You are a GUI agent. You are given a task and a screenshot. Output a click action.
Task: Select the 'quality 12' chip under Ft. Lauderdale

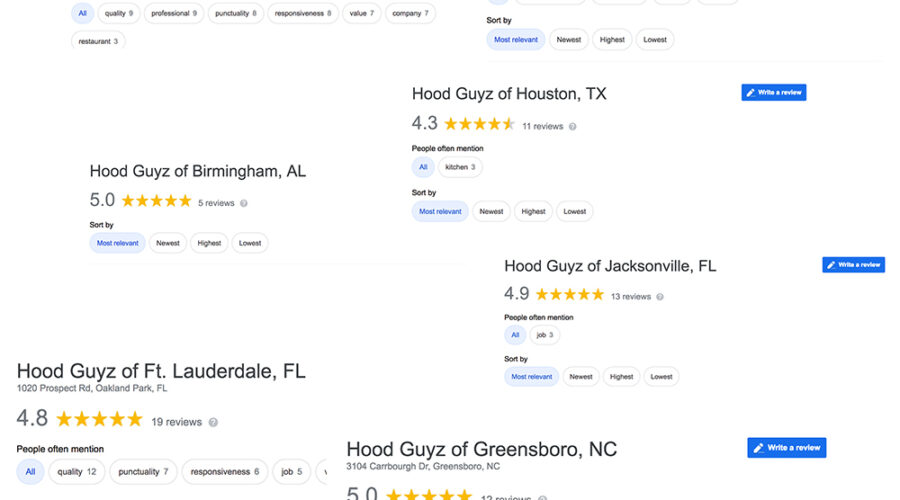(77, 471)
